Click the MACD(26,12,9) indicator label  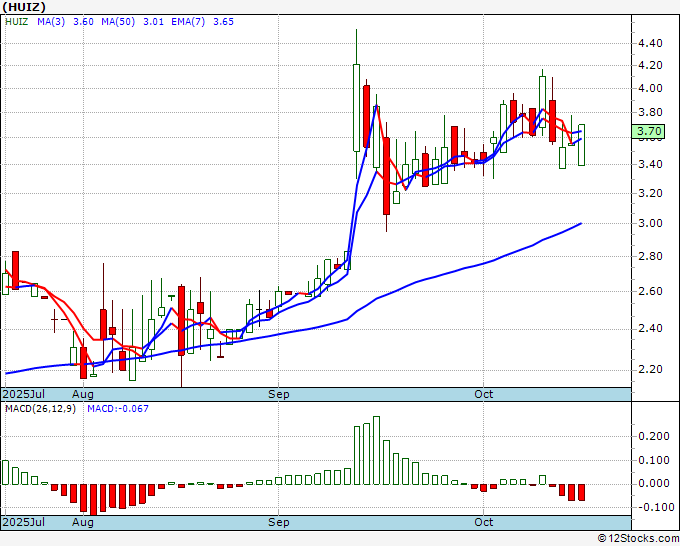coord(40,409)
